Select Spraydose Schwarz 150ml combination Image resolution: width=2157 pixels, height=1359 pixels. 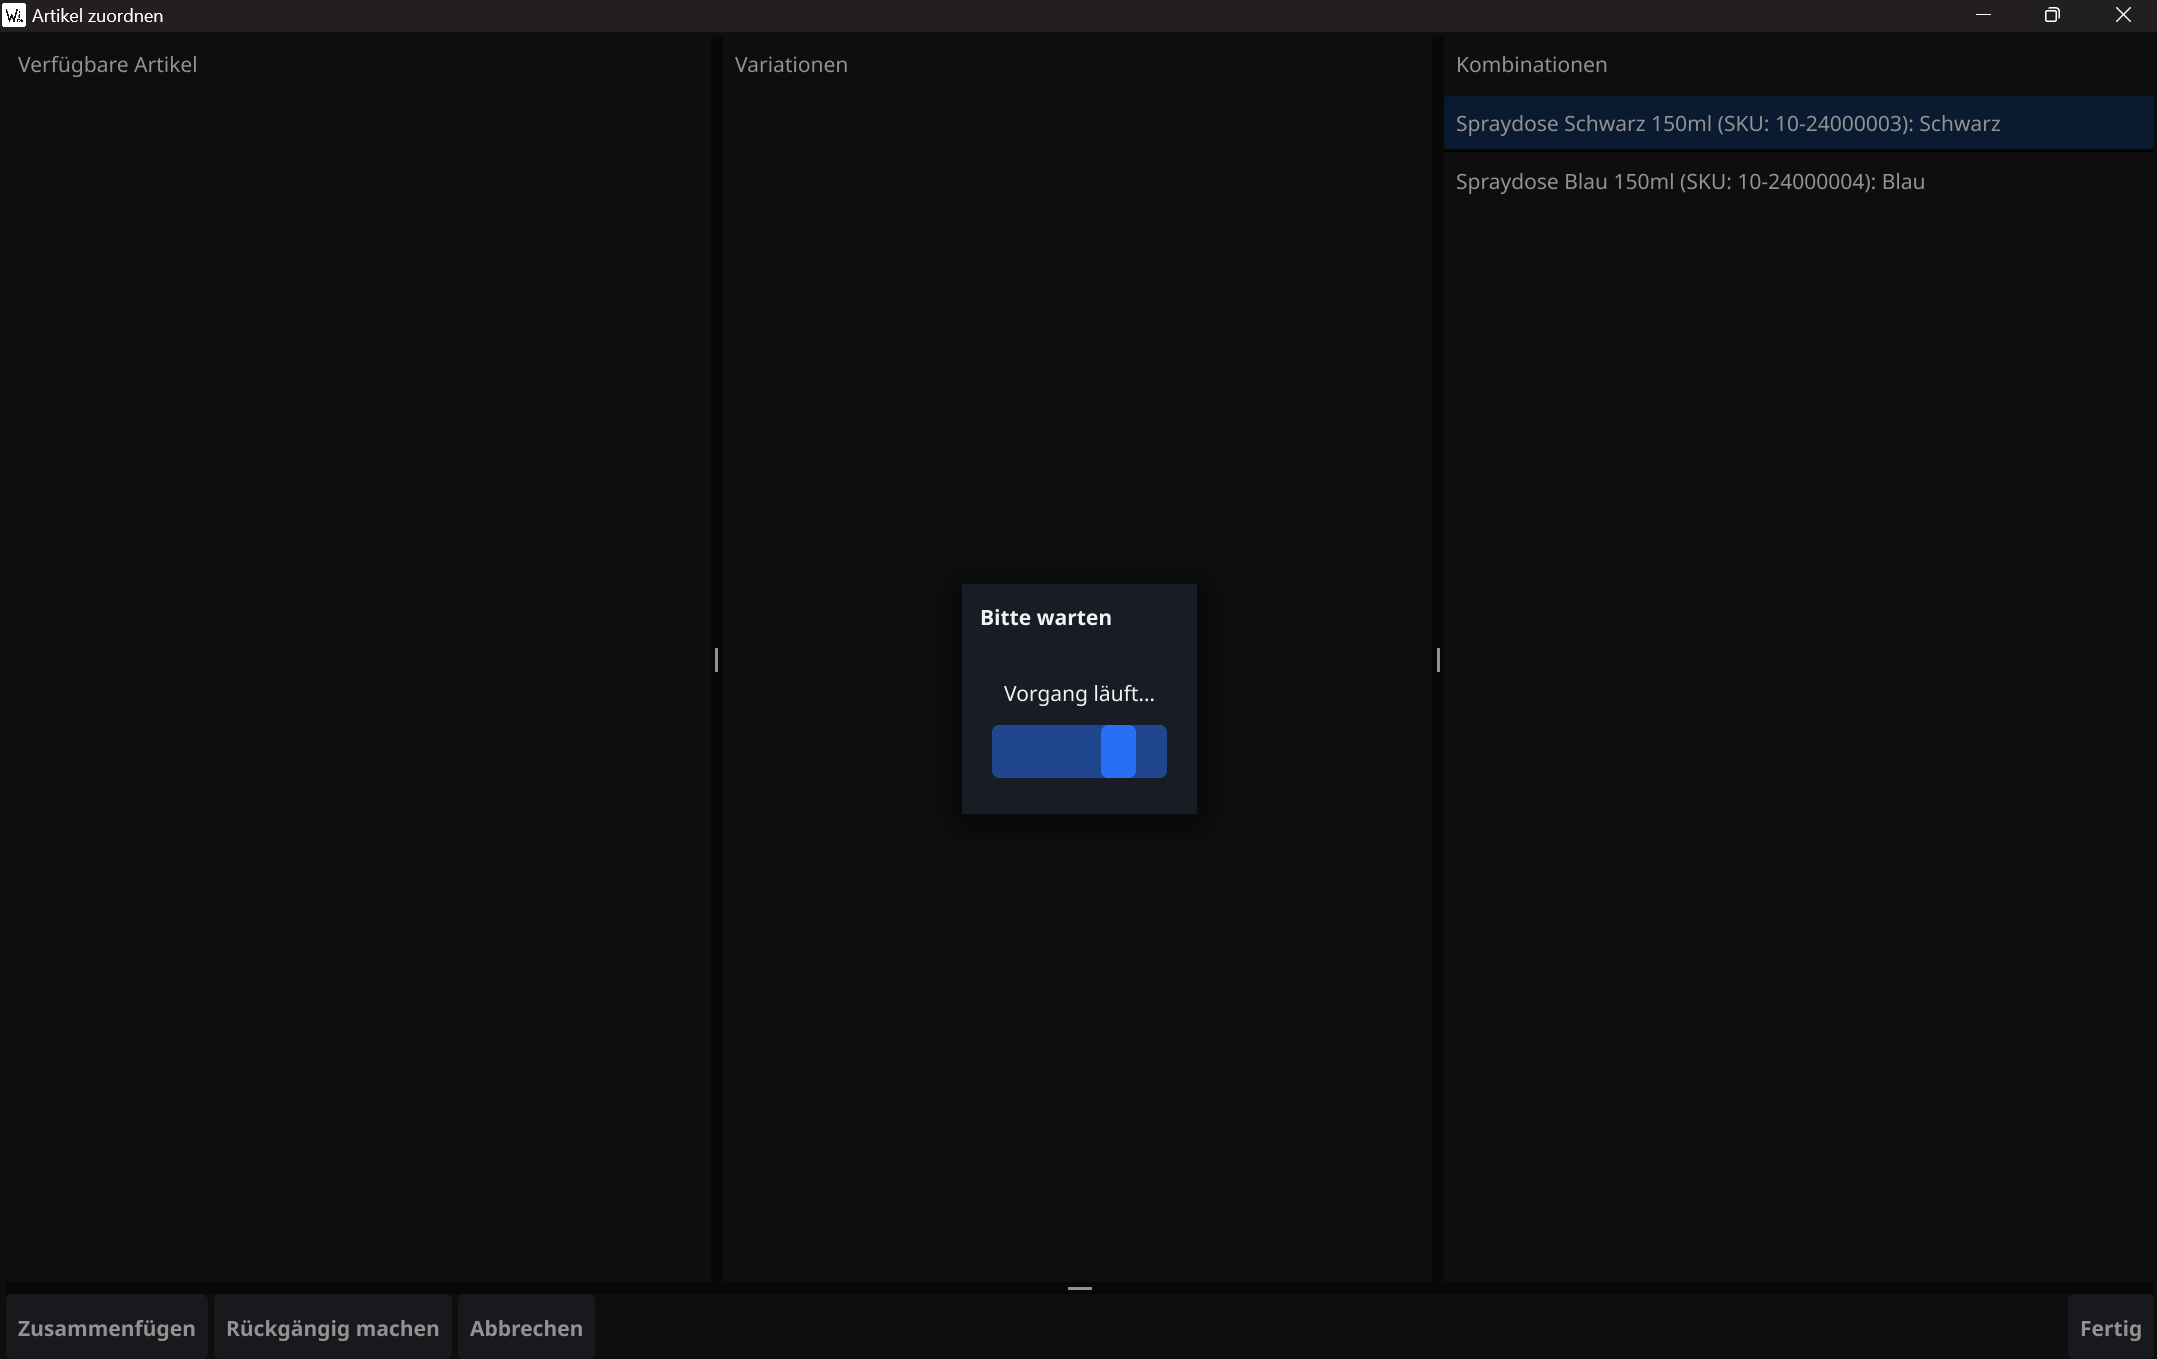tap(1727, 124)
